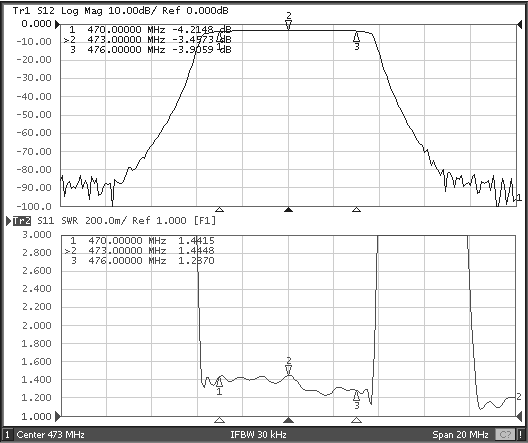528x443 pixels.
Task: Click the Tr1 marker 2 readout, 473 MHz row
Action: click(x=147, y=40)
